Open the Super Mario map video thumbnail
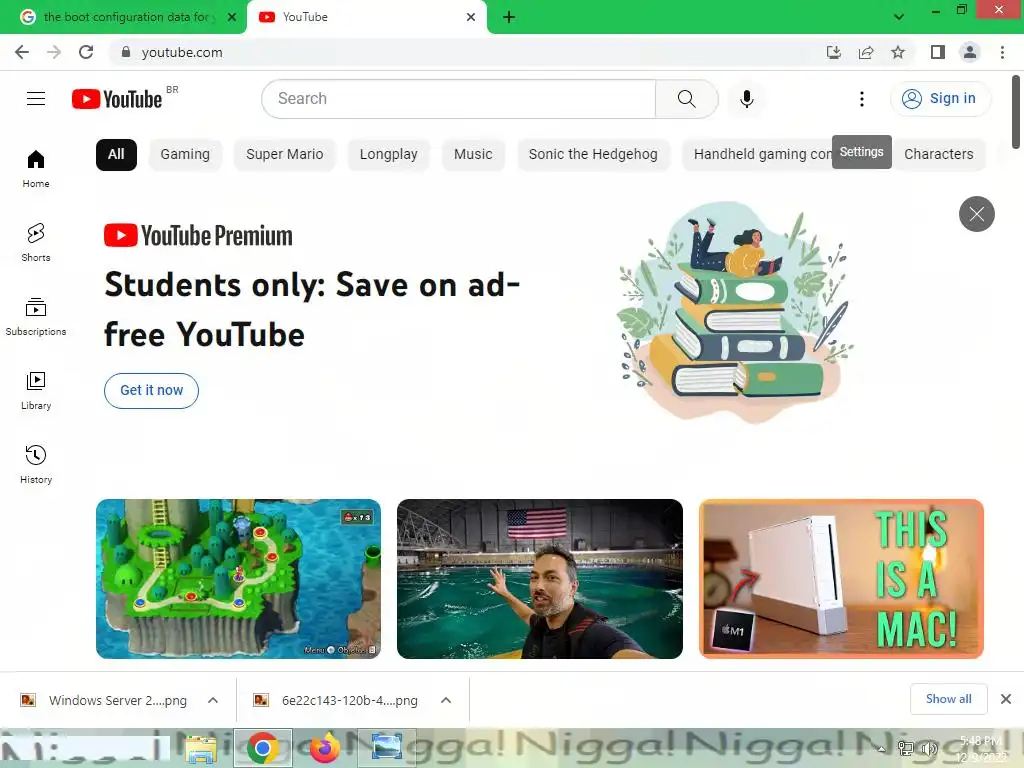The height and width of the screenshot is (768, 1024). point(238,579)
